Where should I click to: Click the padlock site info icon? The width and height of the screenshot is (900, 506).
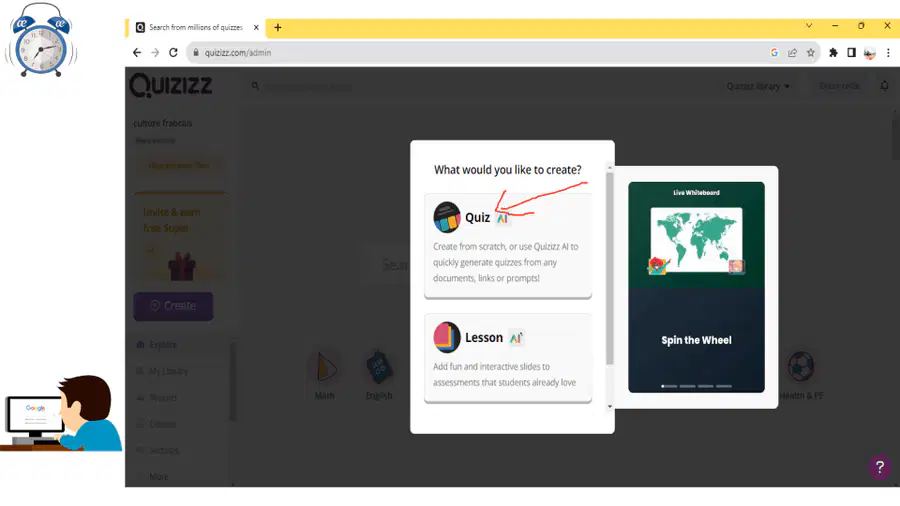click(196, 53)
